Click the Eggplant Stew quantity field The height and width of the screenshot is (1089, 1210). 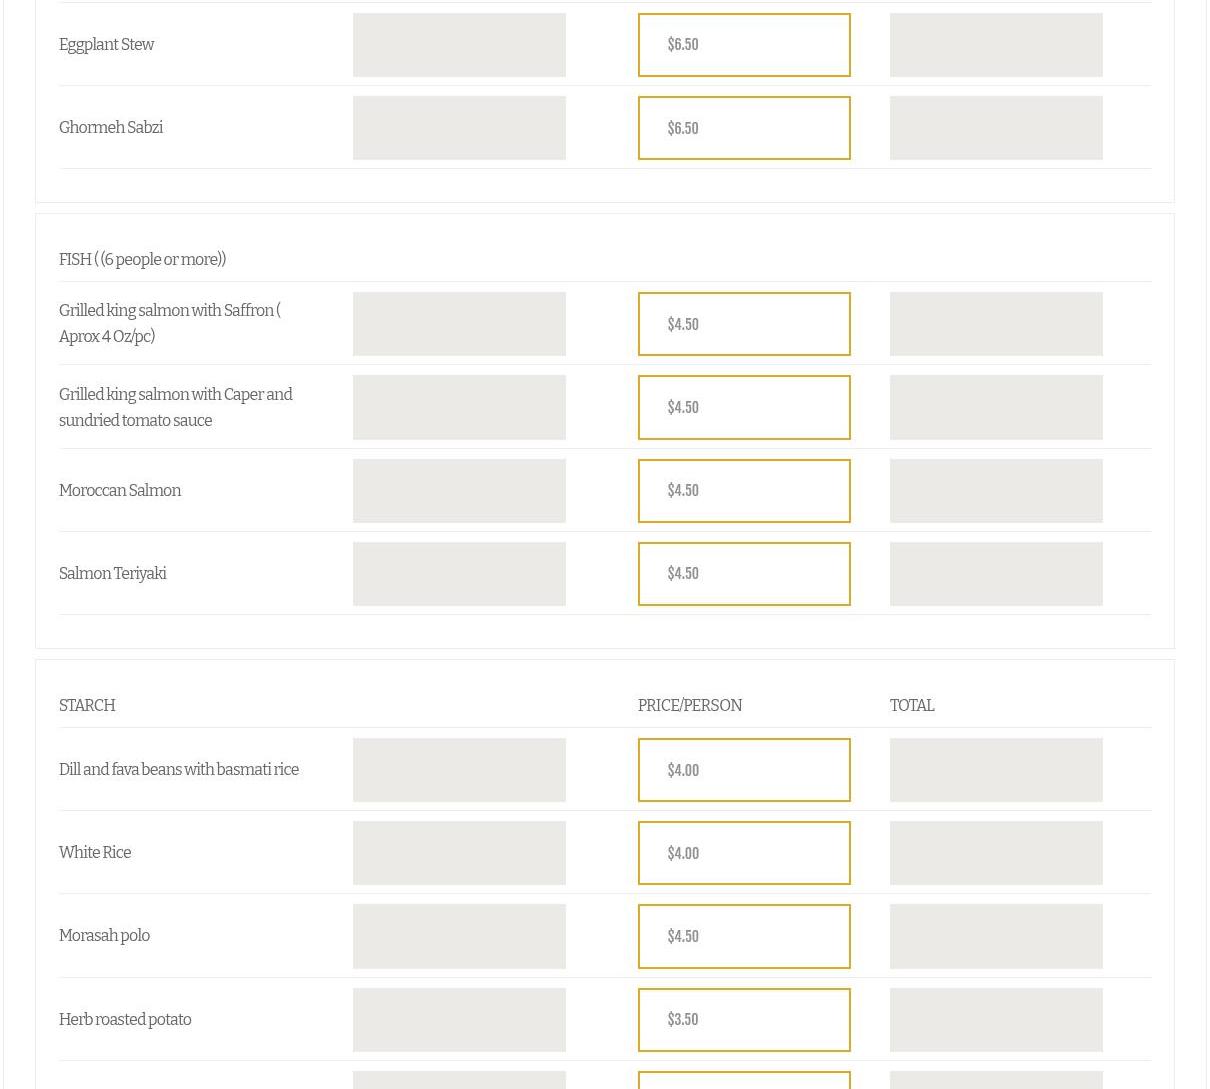click(x=459, y=45)
